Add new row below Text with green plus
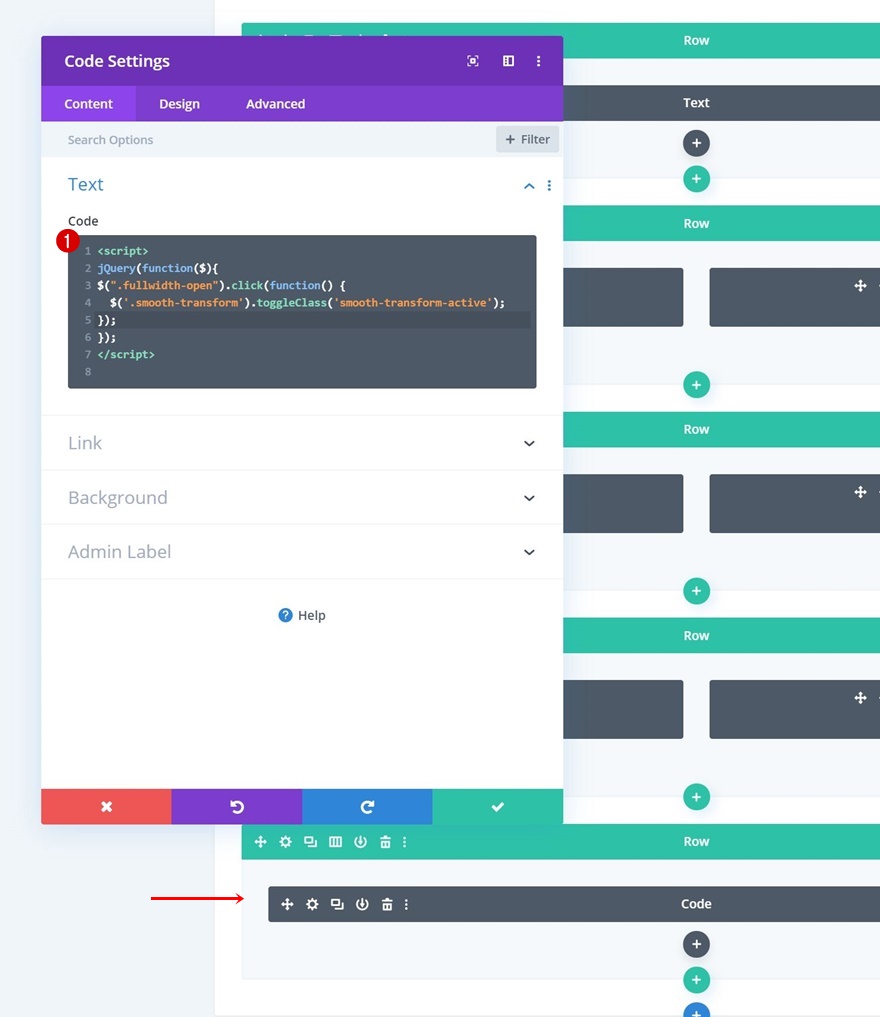 click(696, 179)
